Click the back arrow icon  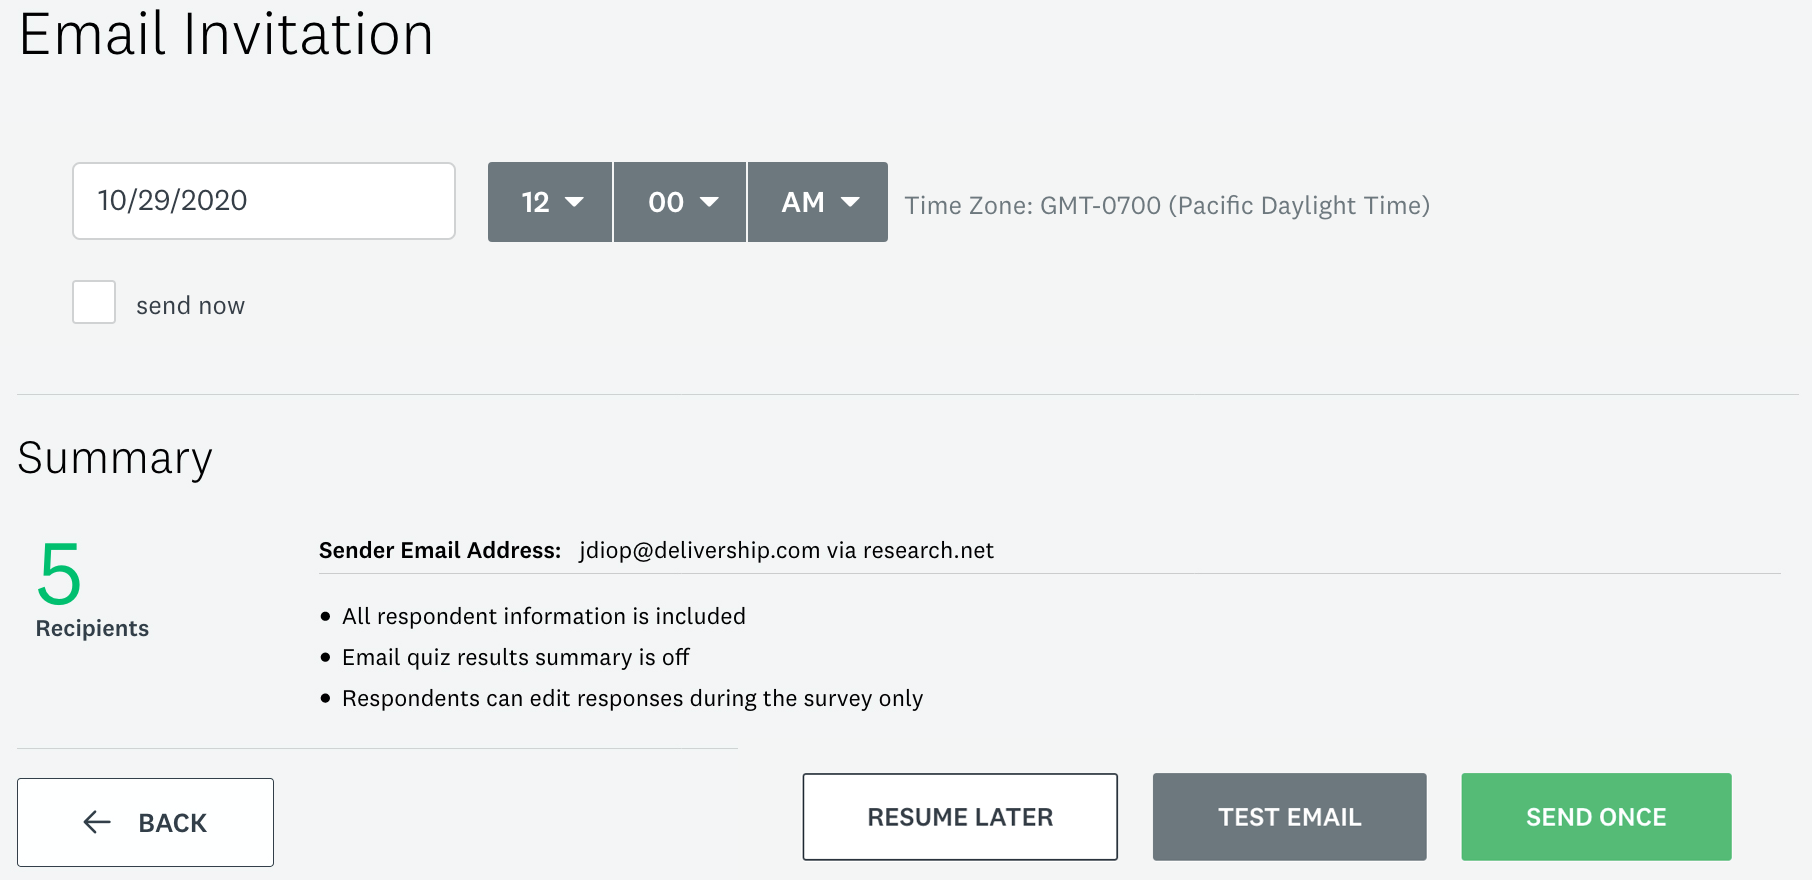tap(96, 822)
